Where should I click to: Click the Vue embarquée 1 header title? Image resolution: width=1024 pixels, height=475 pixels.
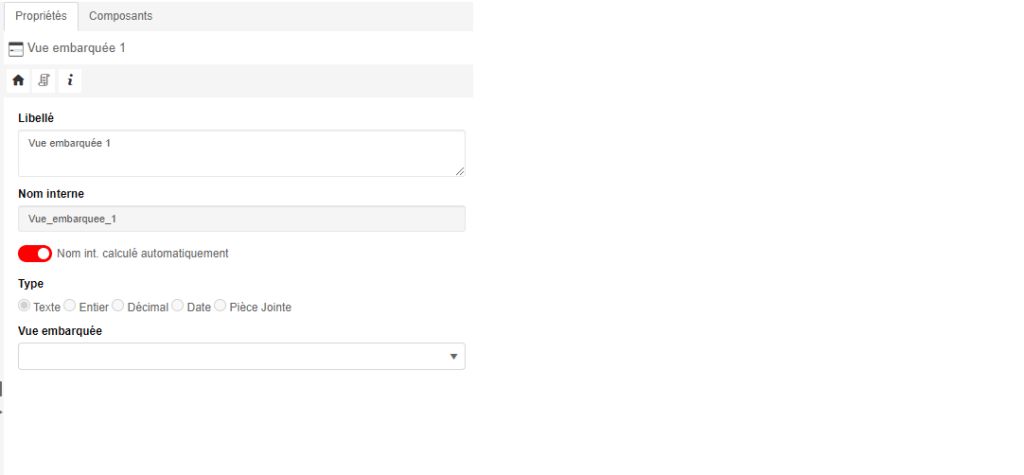(x=76, y=48)
